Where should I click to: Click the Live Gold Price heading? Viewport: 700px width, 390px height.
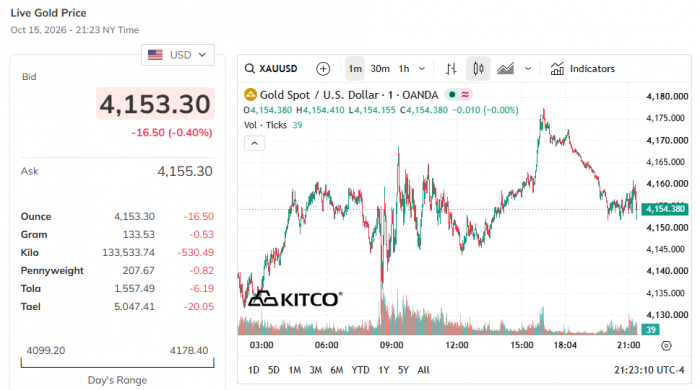(x=48, y=13)
